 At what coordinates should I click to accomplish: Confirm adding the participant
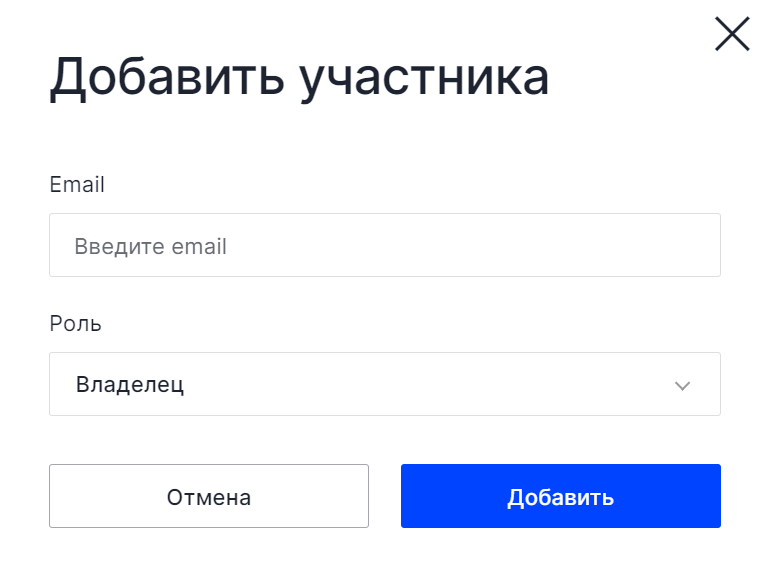[561, 496]
